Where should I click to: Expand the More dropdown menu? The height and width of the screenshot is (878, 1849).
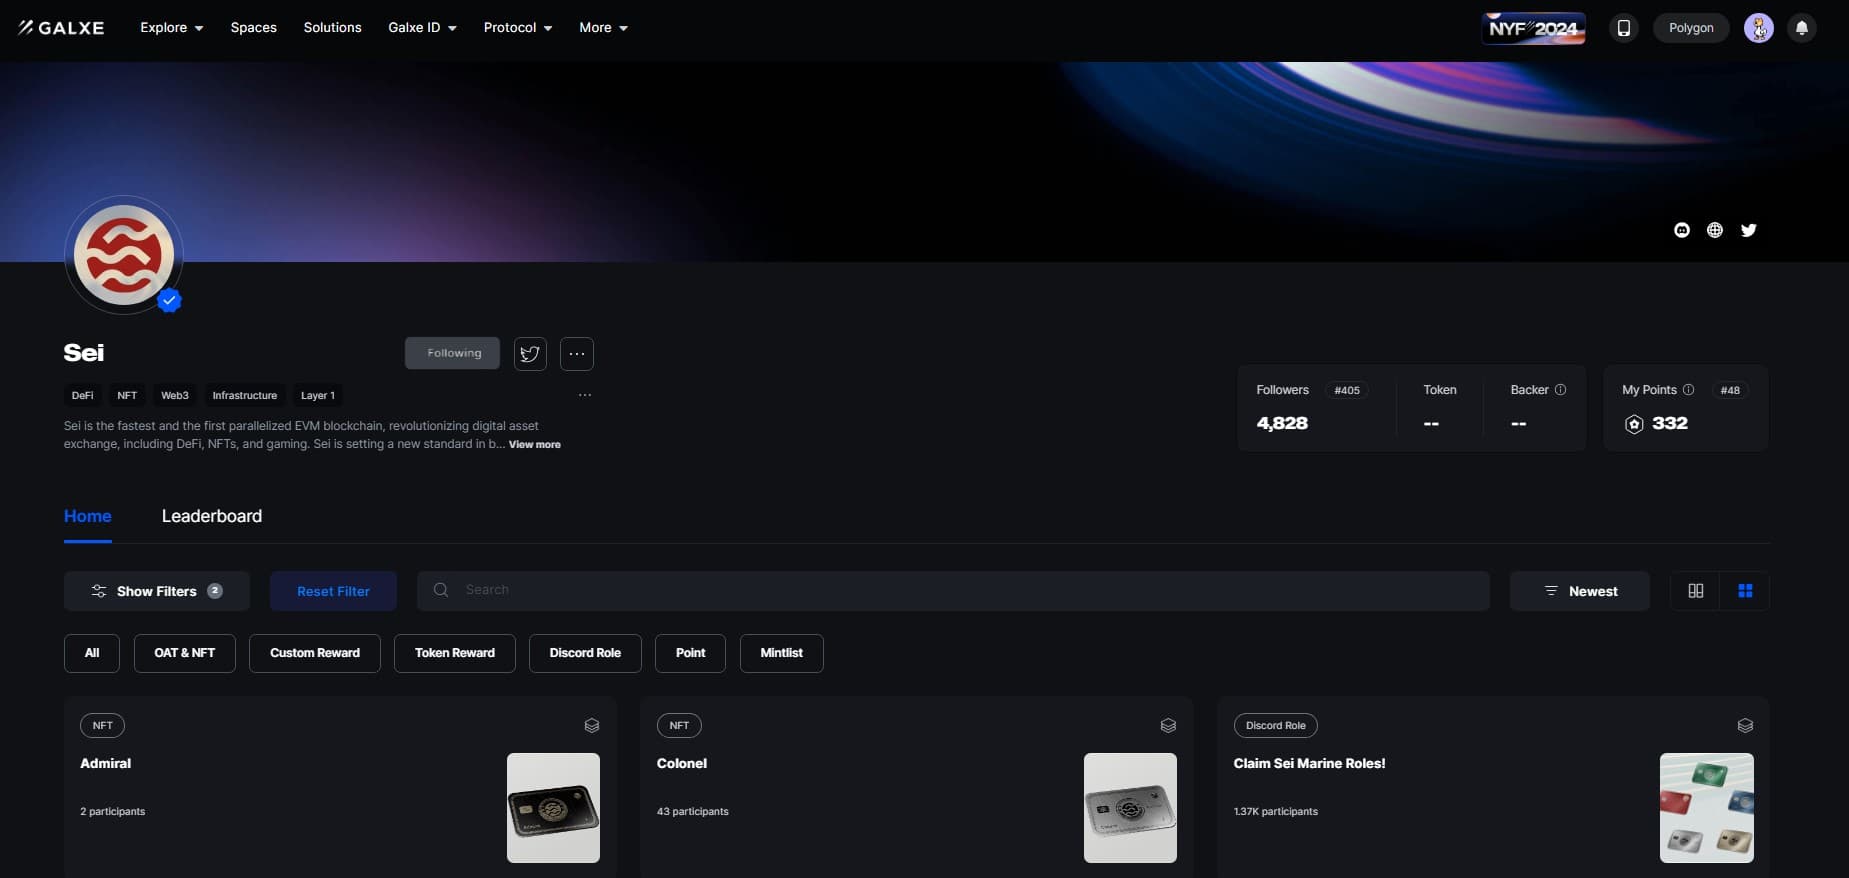click(x=604, y=28)
